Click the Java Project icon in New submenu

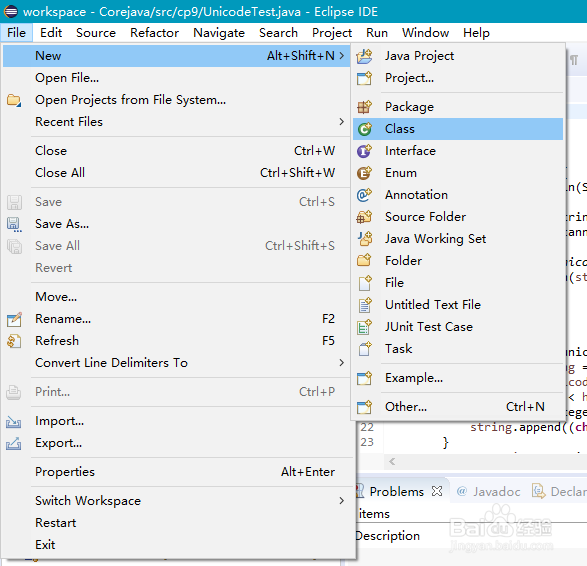pyautogui.click(x=364, y=56)
